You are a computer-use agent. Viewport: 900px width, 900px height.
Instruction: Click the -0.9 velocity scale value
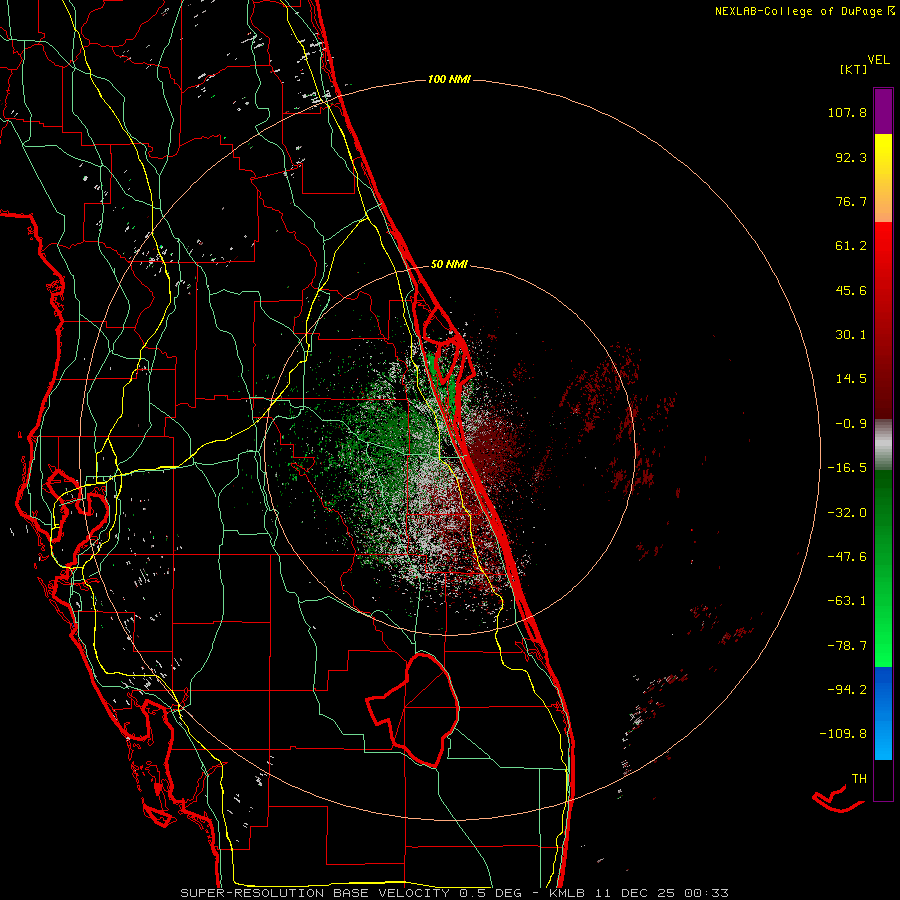tap(851, 424)
